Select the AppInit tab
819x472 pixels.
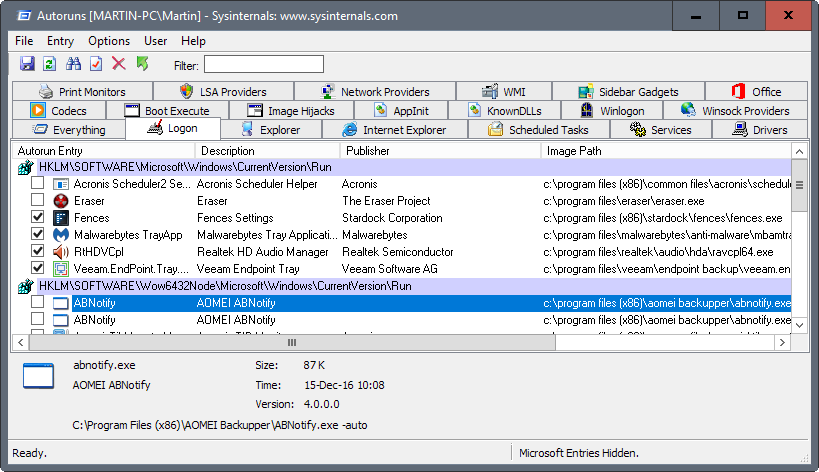tap(401, 111)
